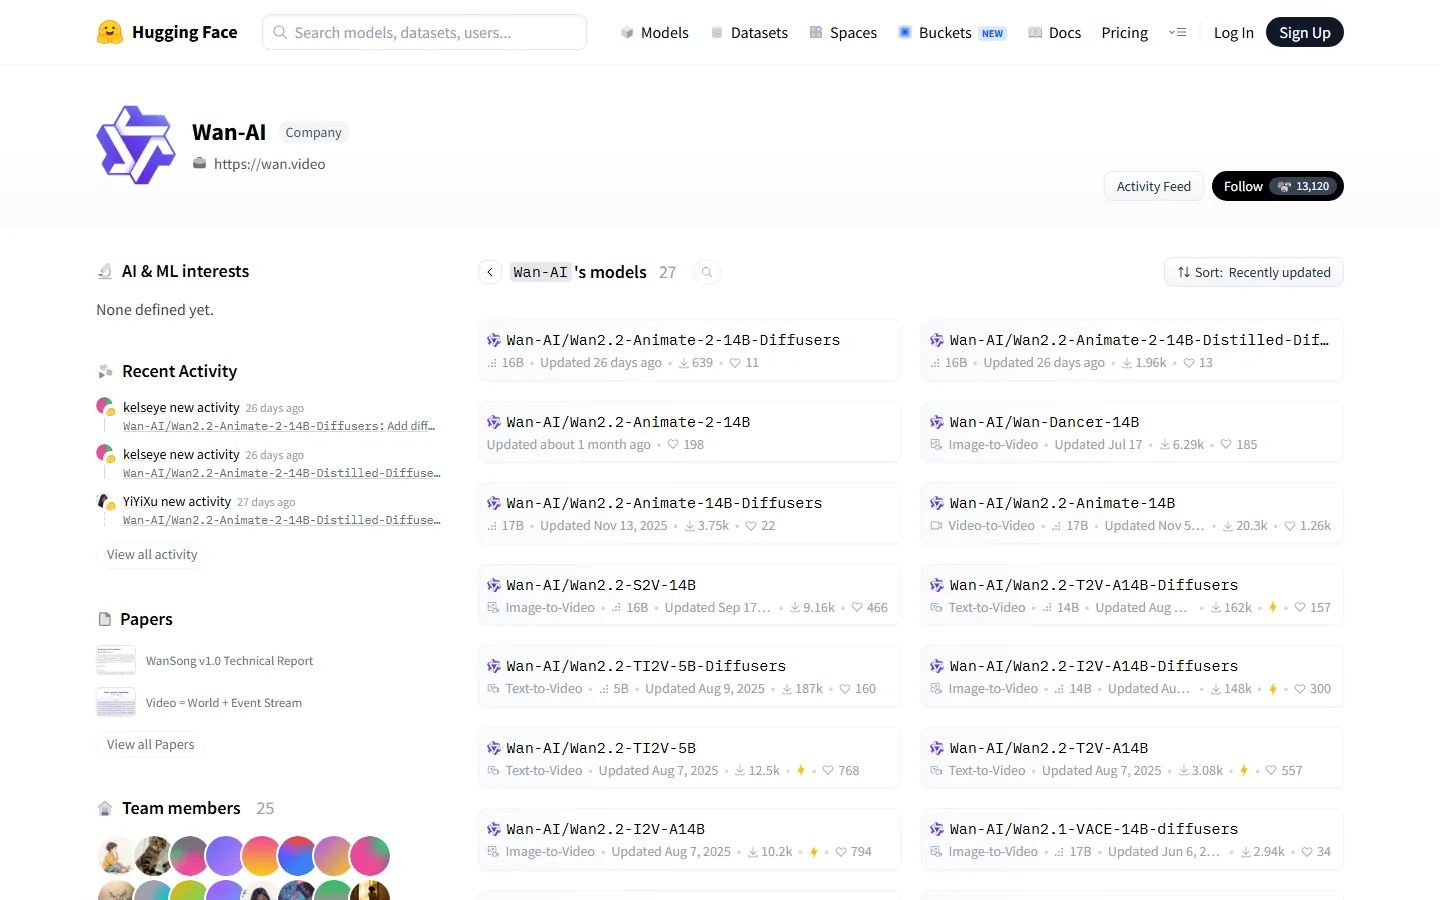This screenshot has width=1440, height=900.
Task: Open the Wan2.2-Animate-14B model
Action: pyautogui.click(x=1132, y=513)
